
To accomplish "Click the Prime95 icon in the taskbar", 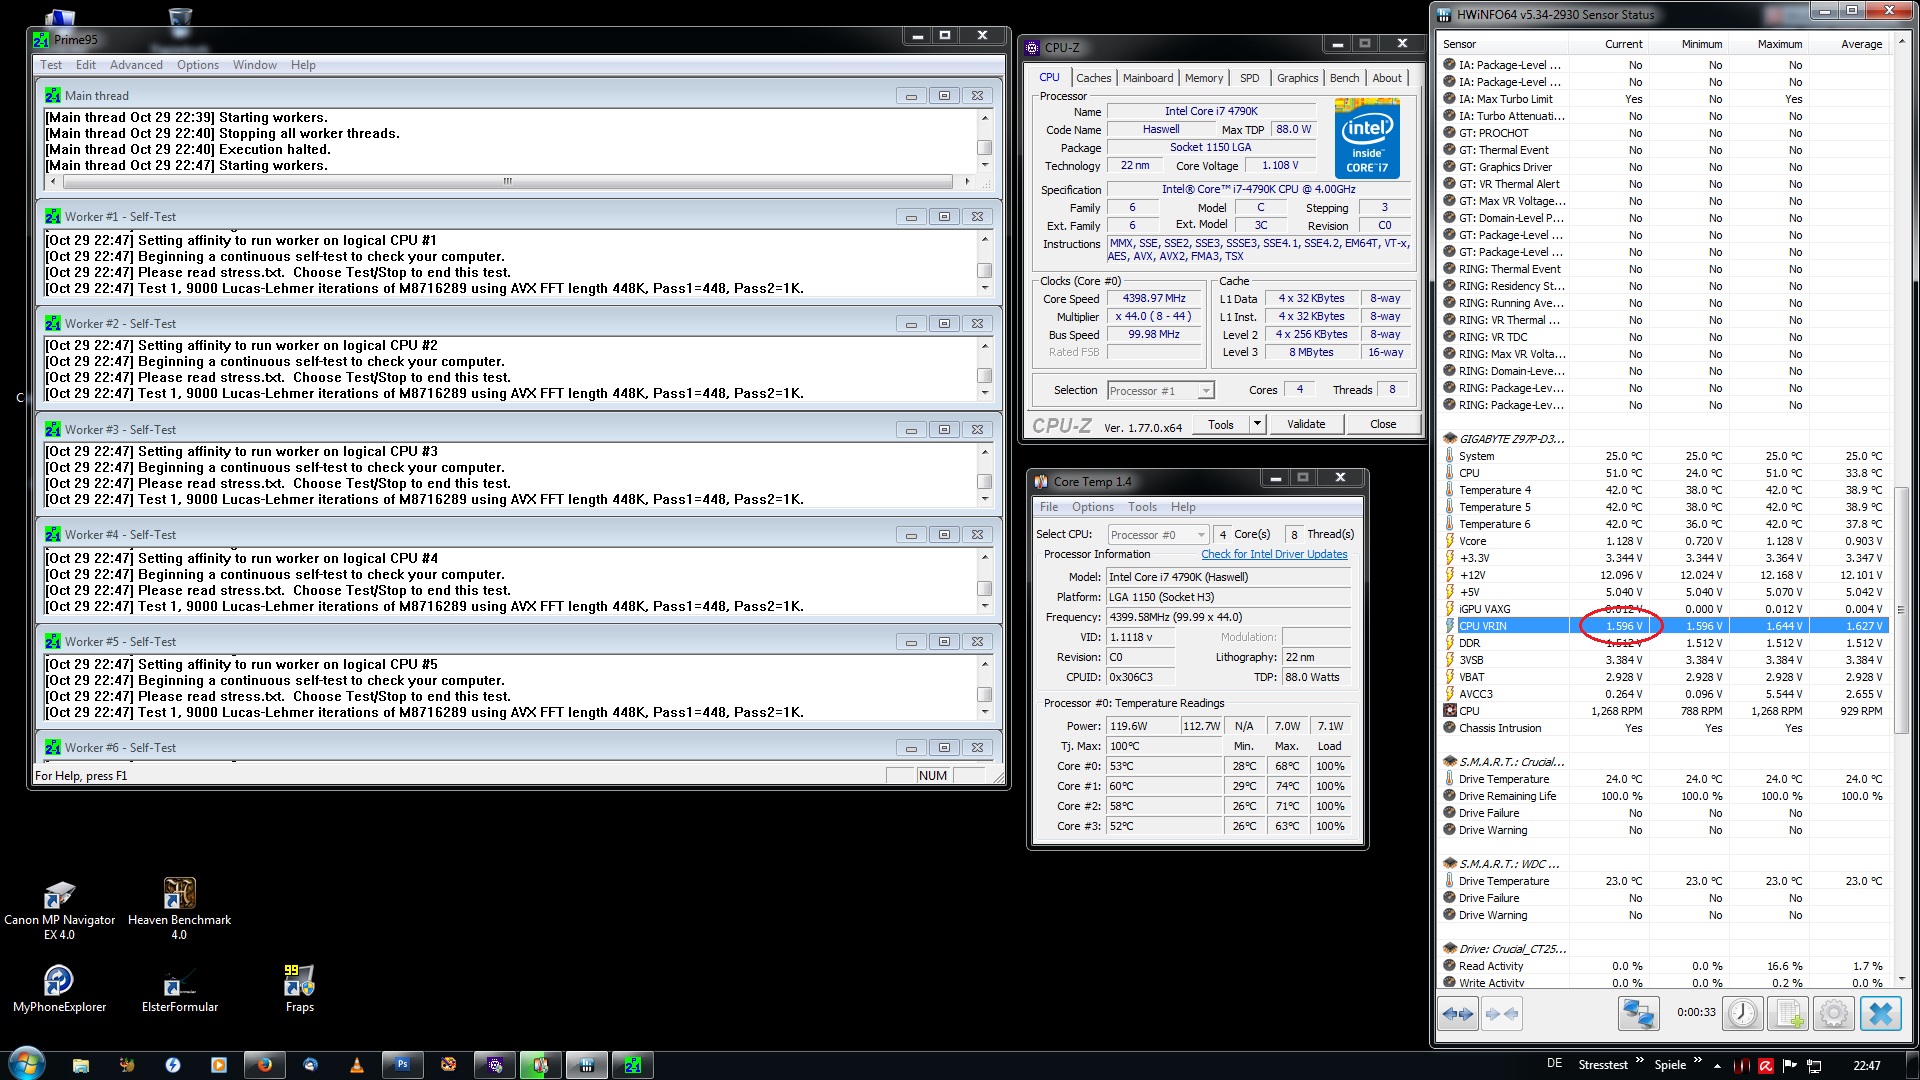I will 633,1065.
